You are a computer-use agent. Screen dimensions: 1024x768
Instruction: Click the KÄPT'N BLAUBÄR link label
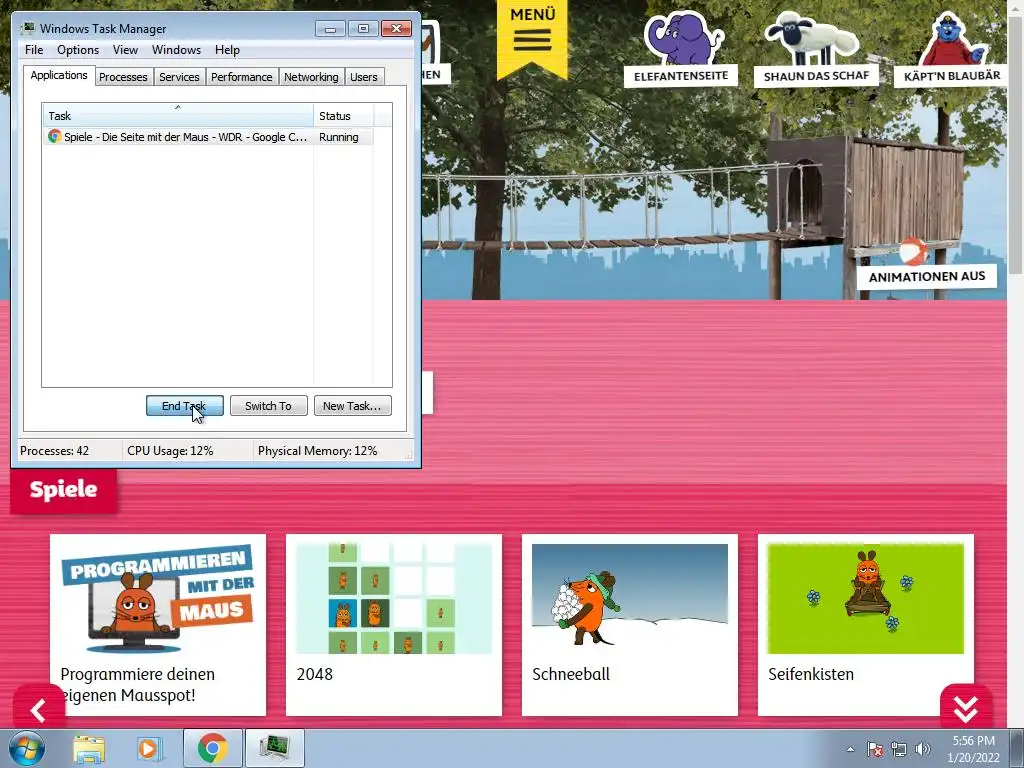tap(952, 76)
